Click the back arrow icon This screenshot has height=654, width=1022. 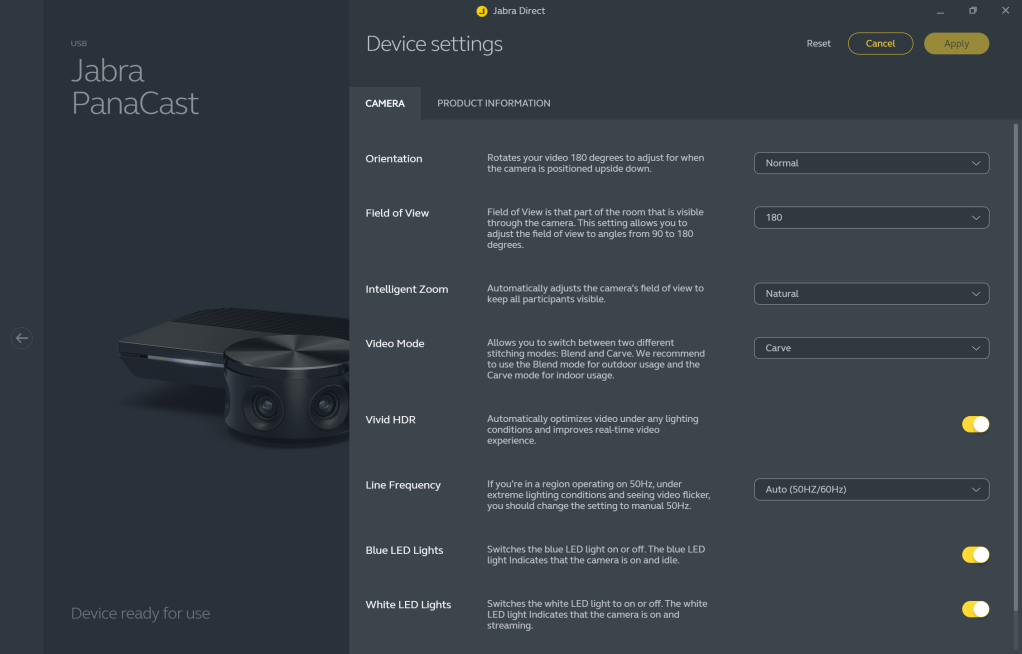coord(22,338)
